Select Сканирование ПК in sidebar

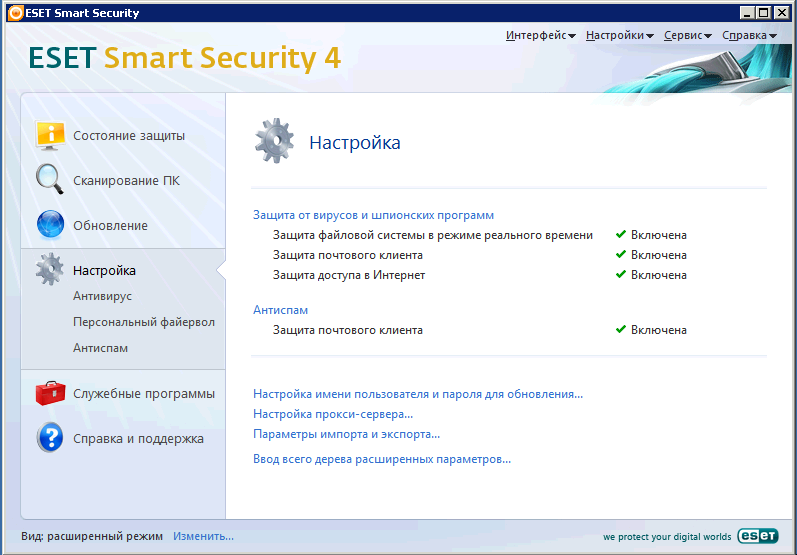click(x=126, y=180)
